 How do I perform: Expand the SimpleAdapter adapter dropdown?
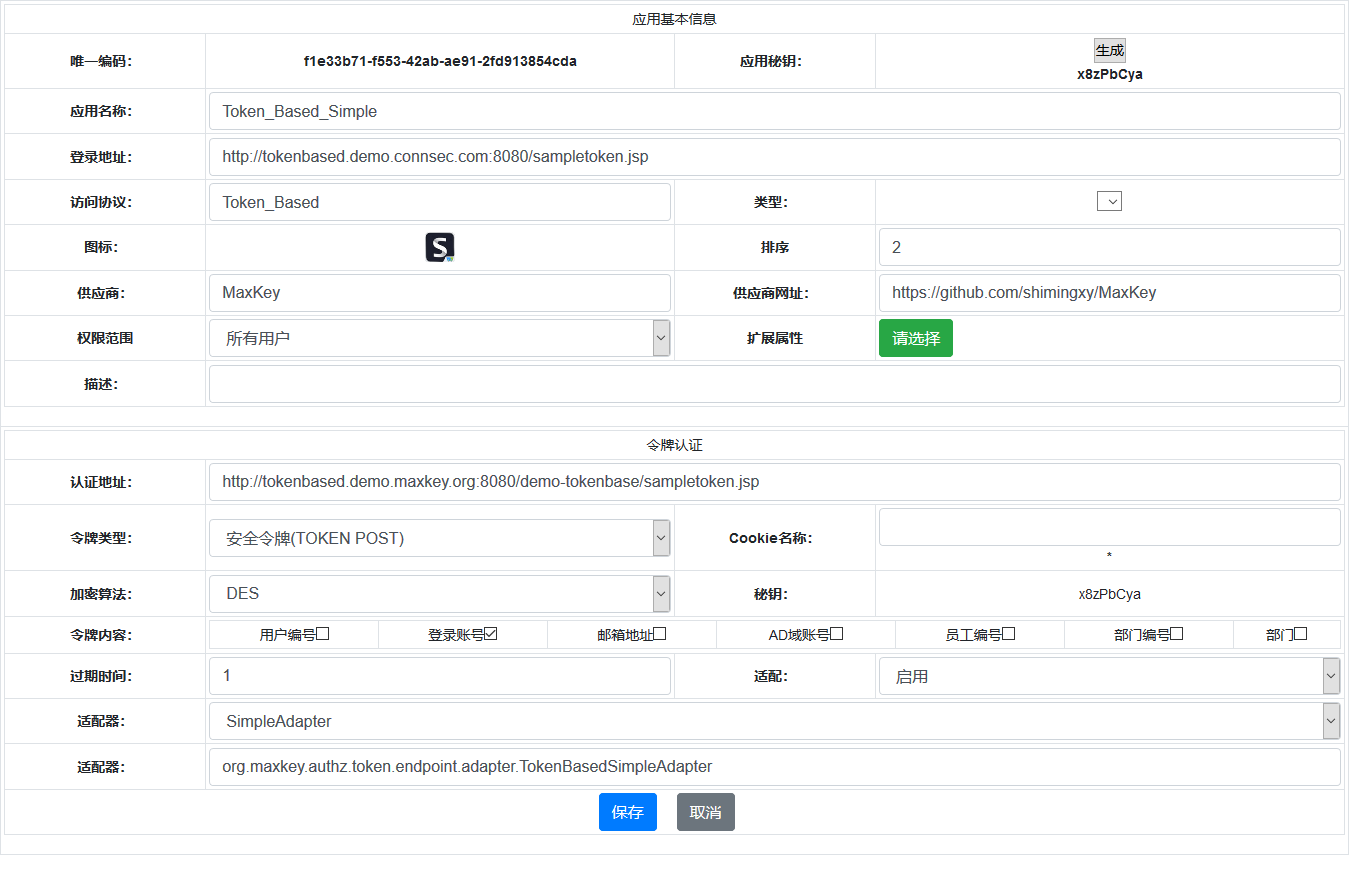pos(774,721)
